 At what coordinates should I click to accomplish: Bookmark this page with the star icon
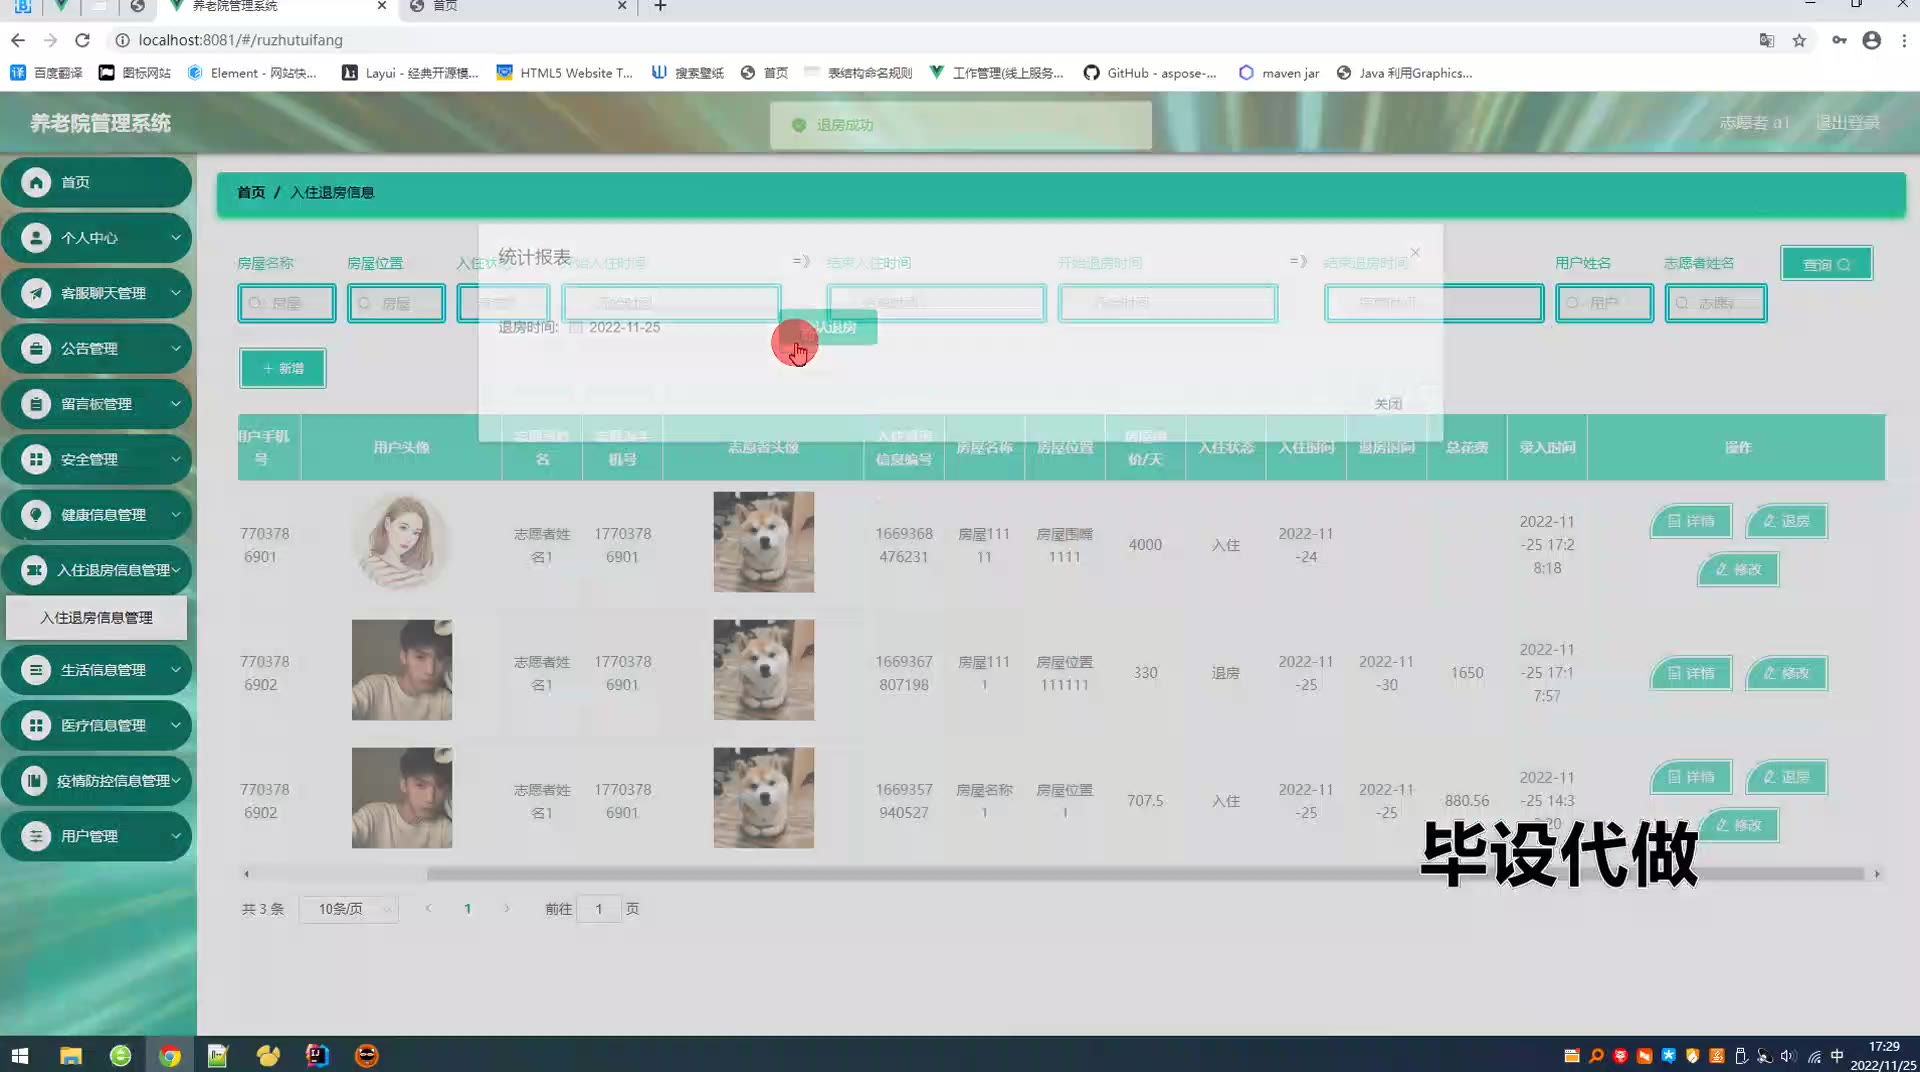(1799, 40)
